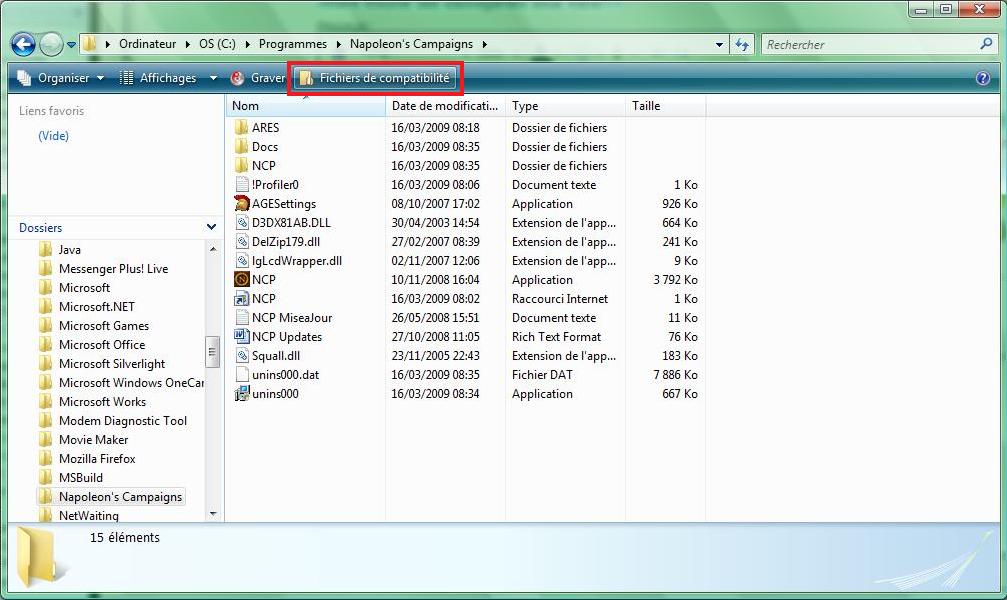The width and height of the screenshot is (1007, 600).
Task: Click Fichiers de compatibilité button
Action: tap(375, 78)
